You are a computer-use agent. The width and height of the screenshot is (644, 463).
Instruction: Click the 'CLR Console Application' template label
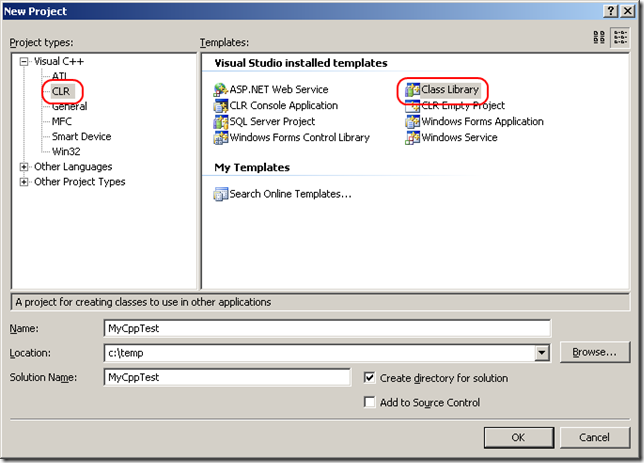284,106
